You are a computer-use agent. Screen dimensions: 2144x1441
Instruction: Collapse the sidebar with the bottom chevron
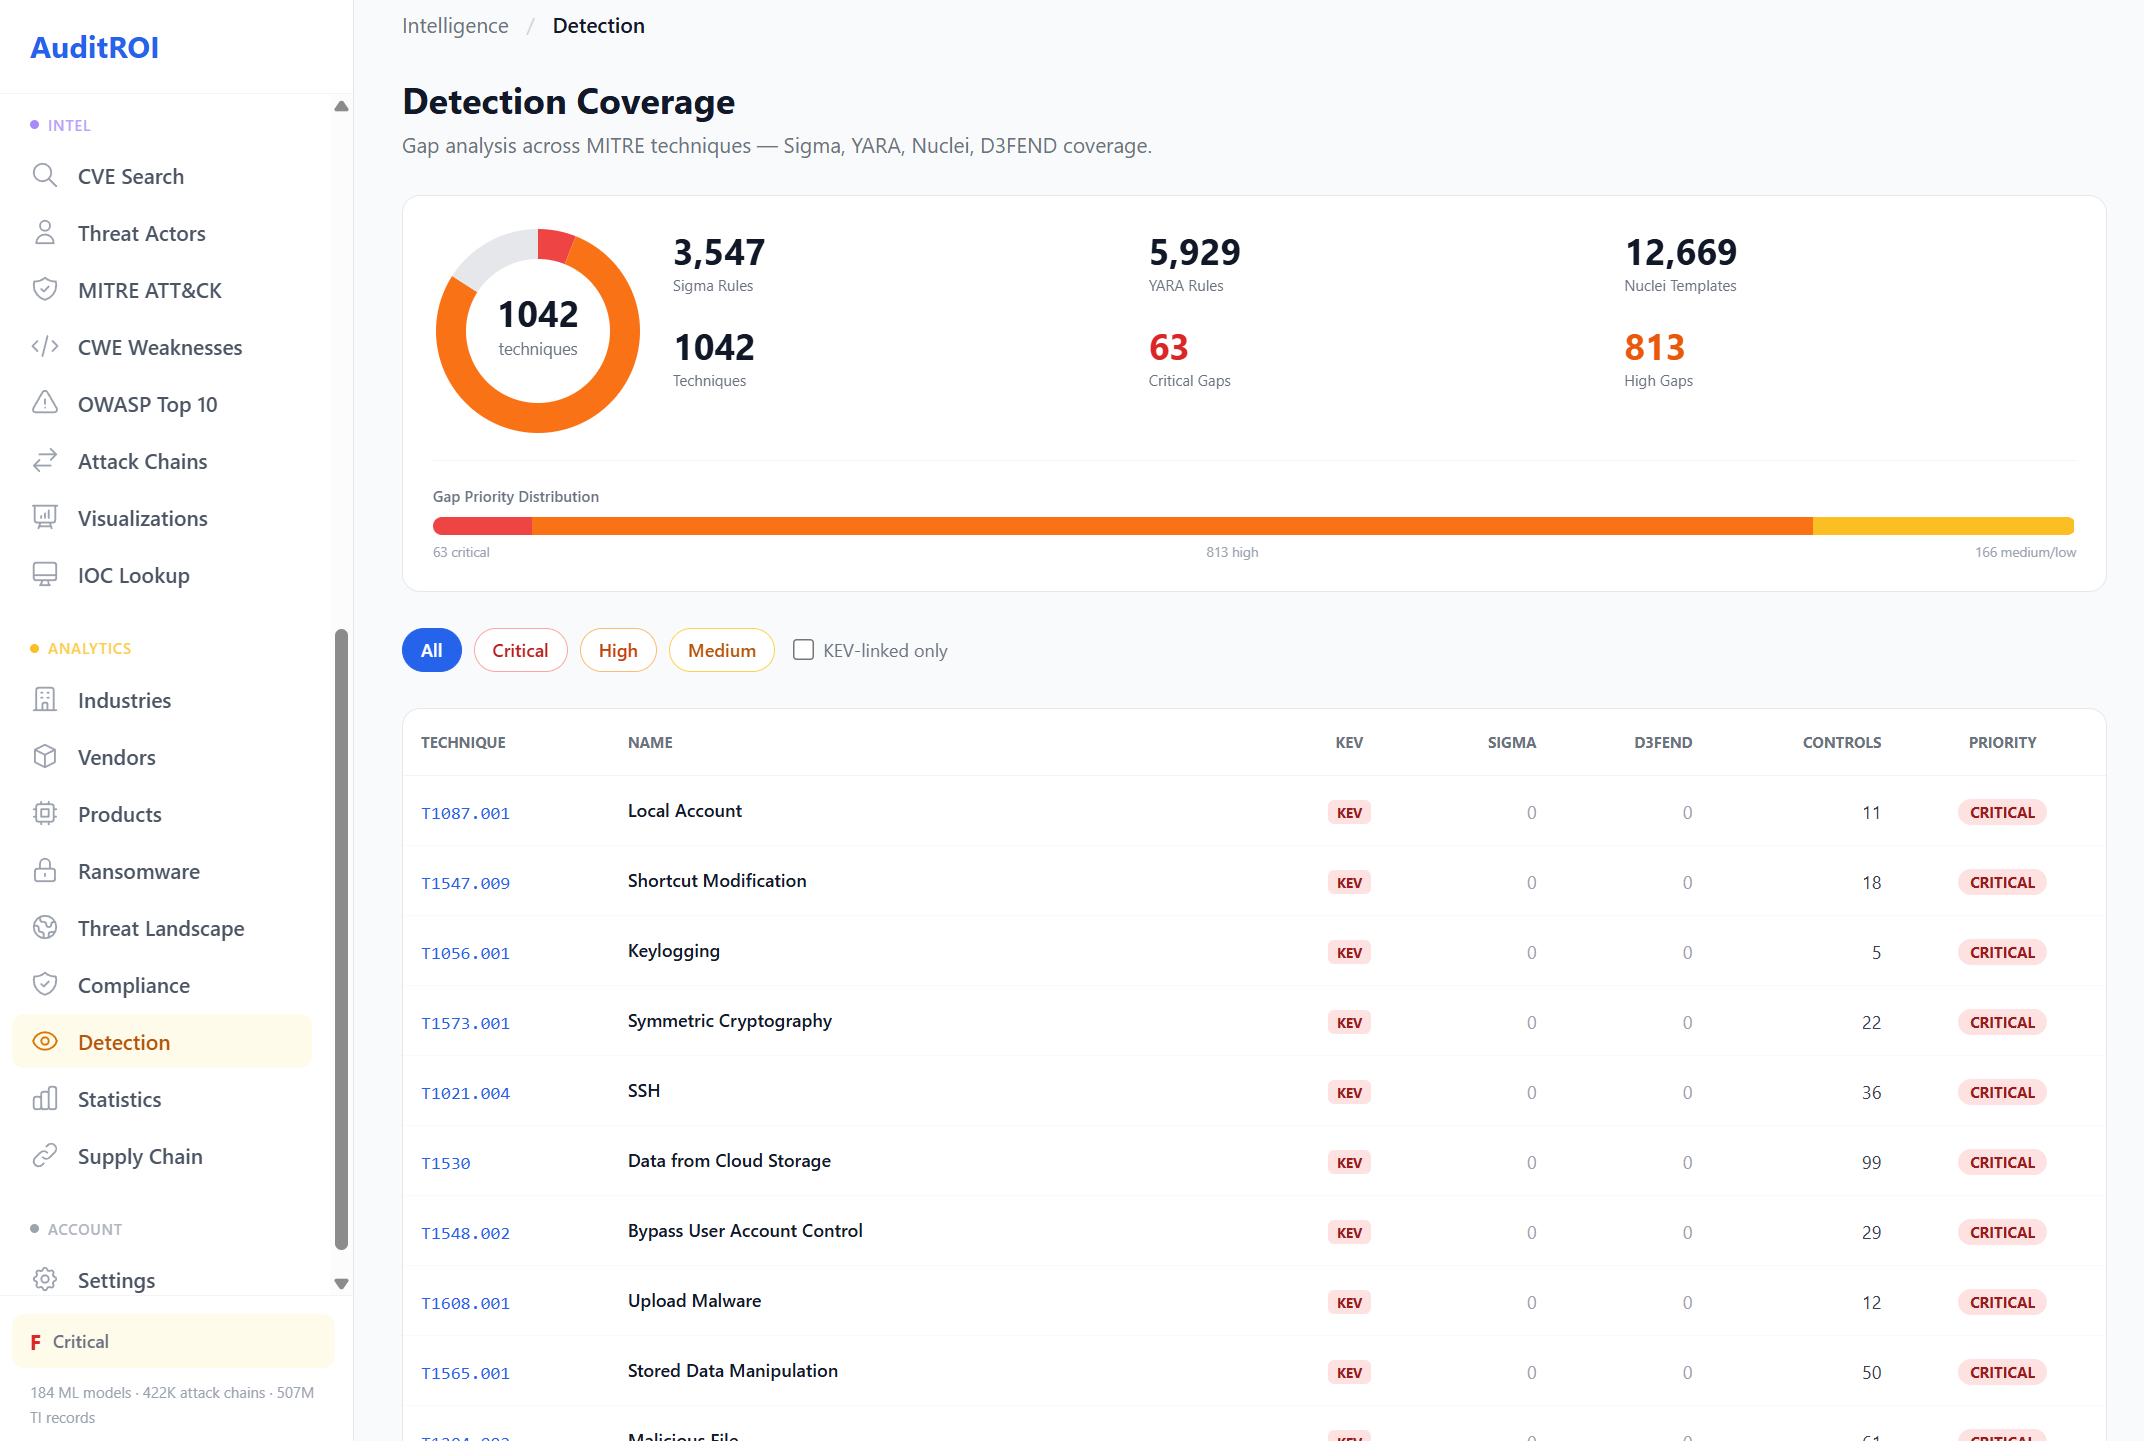tap(341, 1283)
